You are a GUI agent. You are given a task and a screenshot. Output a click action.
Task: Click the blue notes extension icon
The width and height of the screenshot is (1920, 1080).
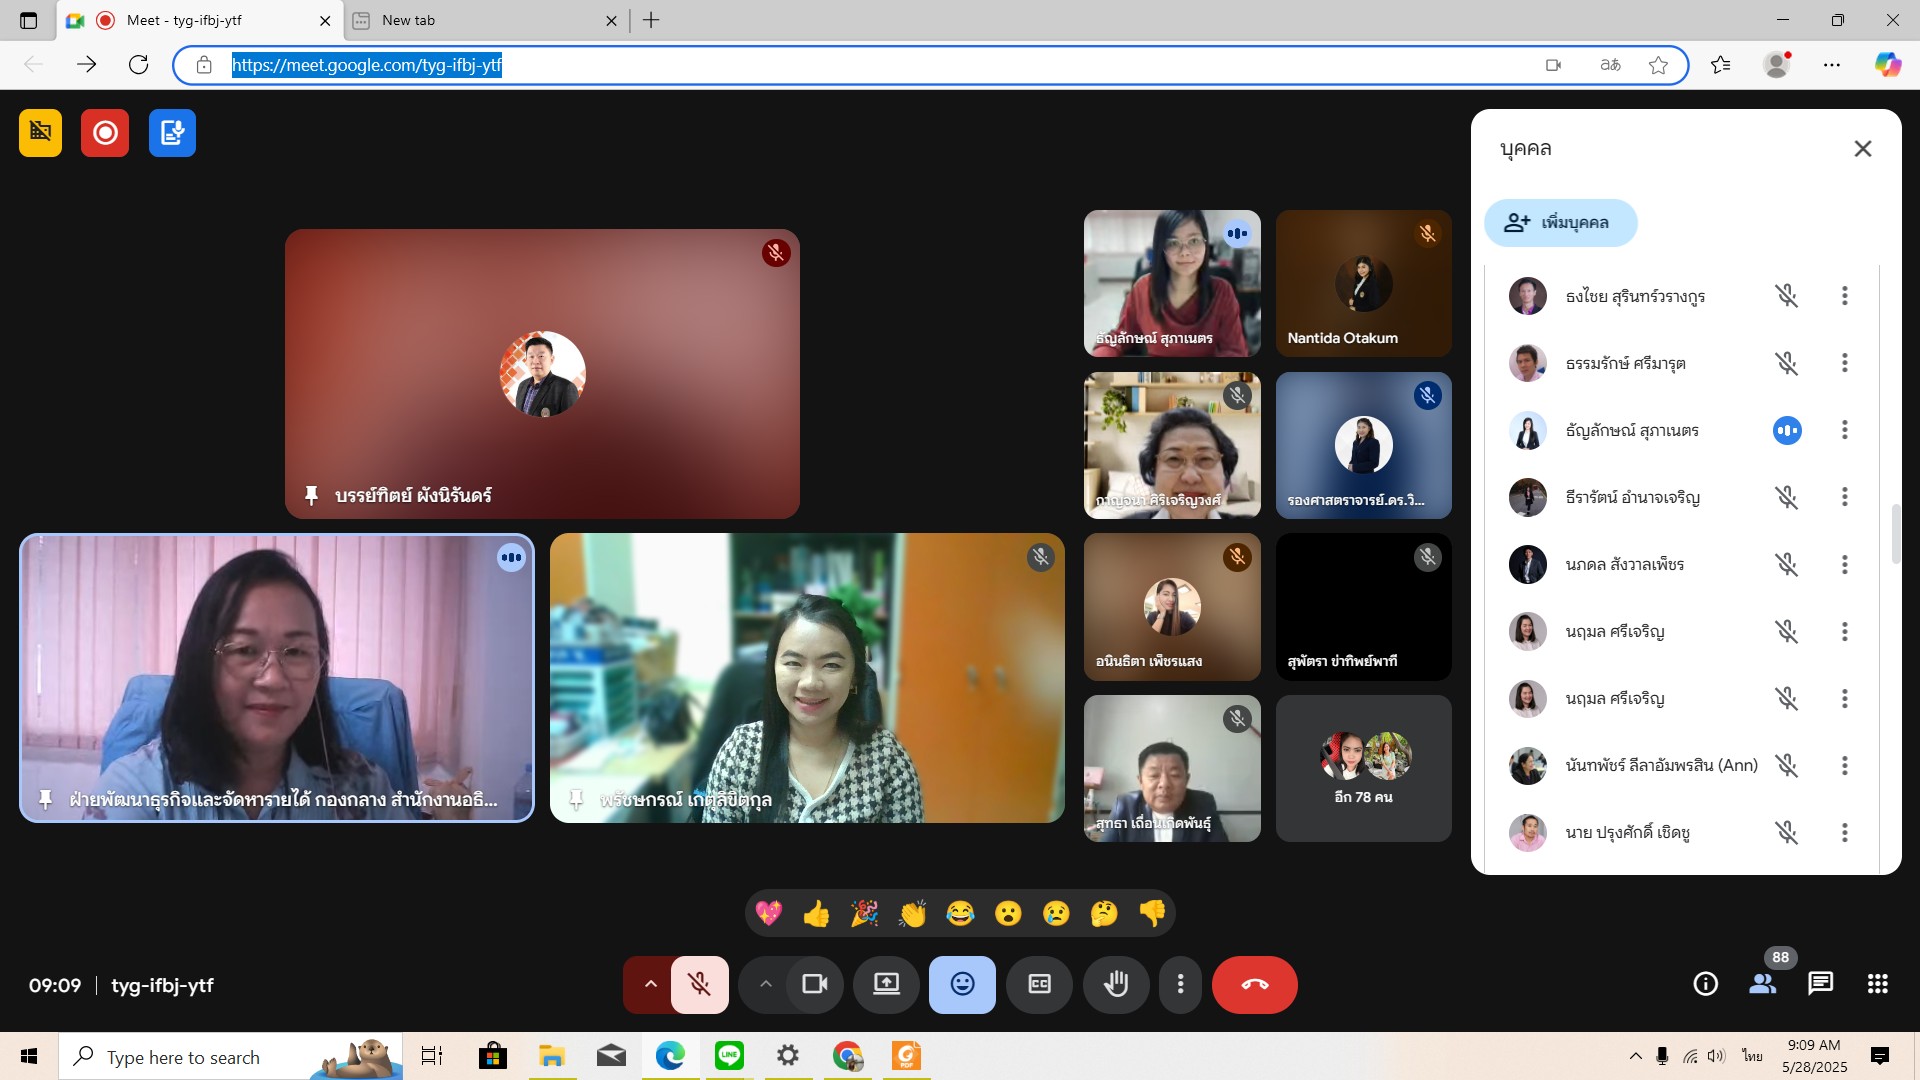pos(172,133)
